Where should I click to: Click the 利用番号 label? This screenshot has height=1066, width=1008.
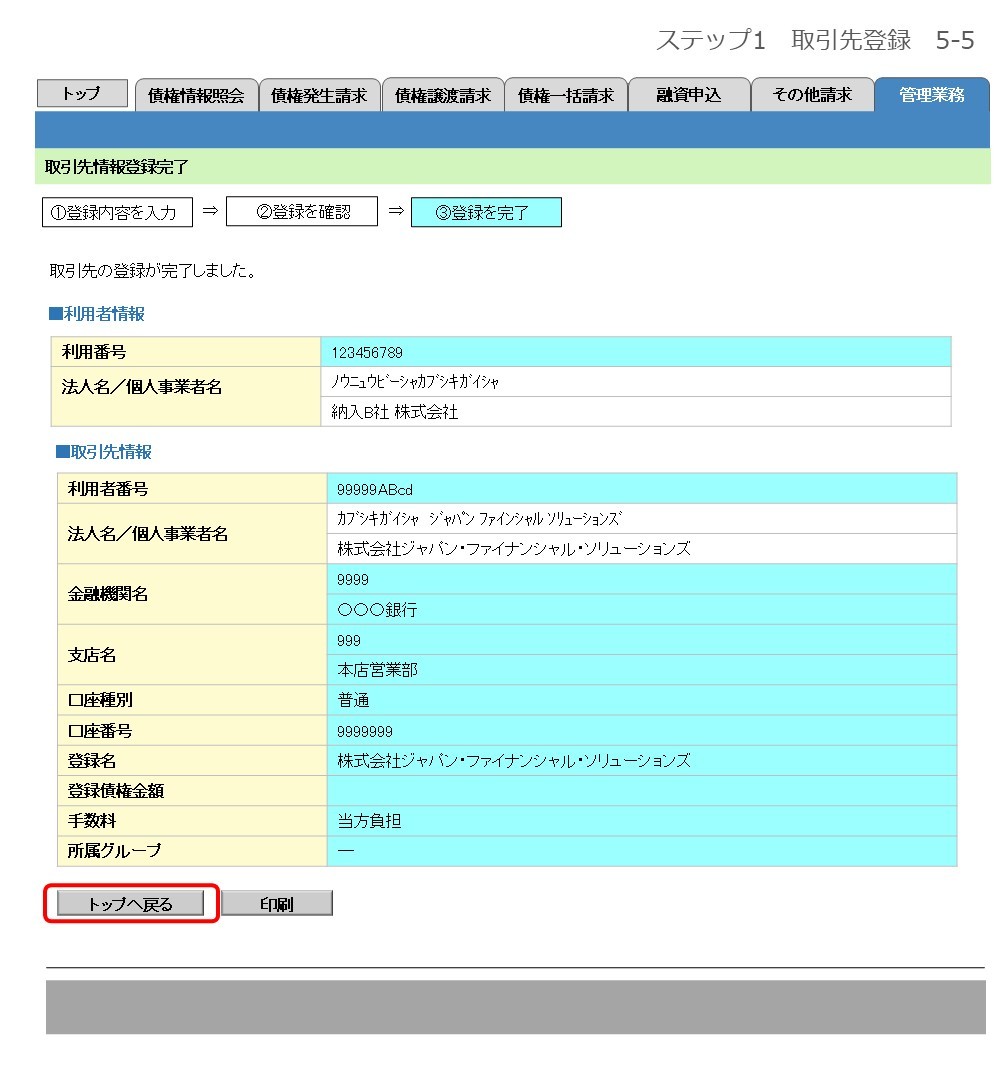click(x=94, y=352)
